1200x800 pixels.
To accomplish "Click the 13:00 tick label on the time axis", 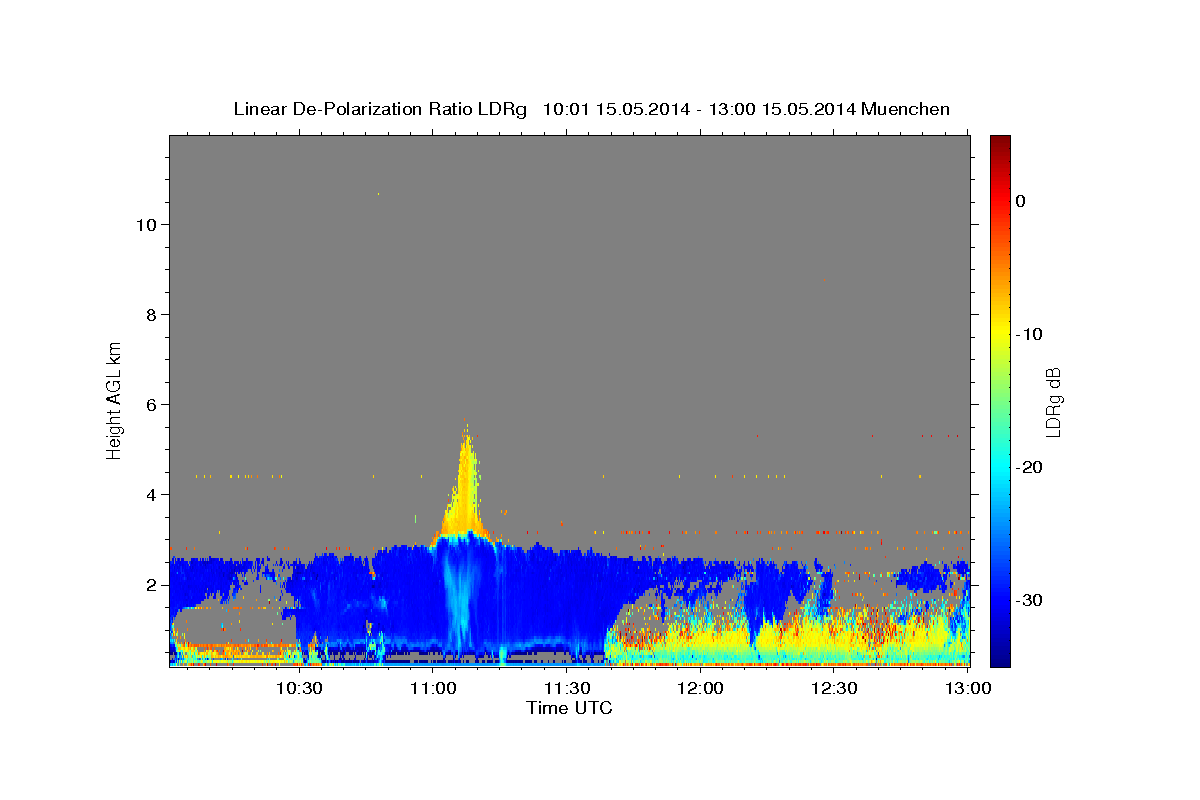I will pyautogui.click(x=968, y=688).
